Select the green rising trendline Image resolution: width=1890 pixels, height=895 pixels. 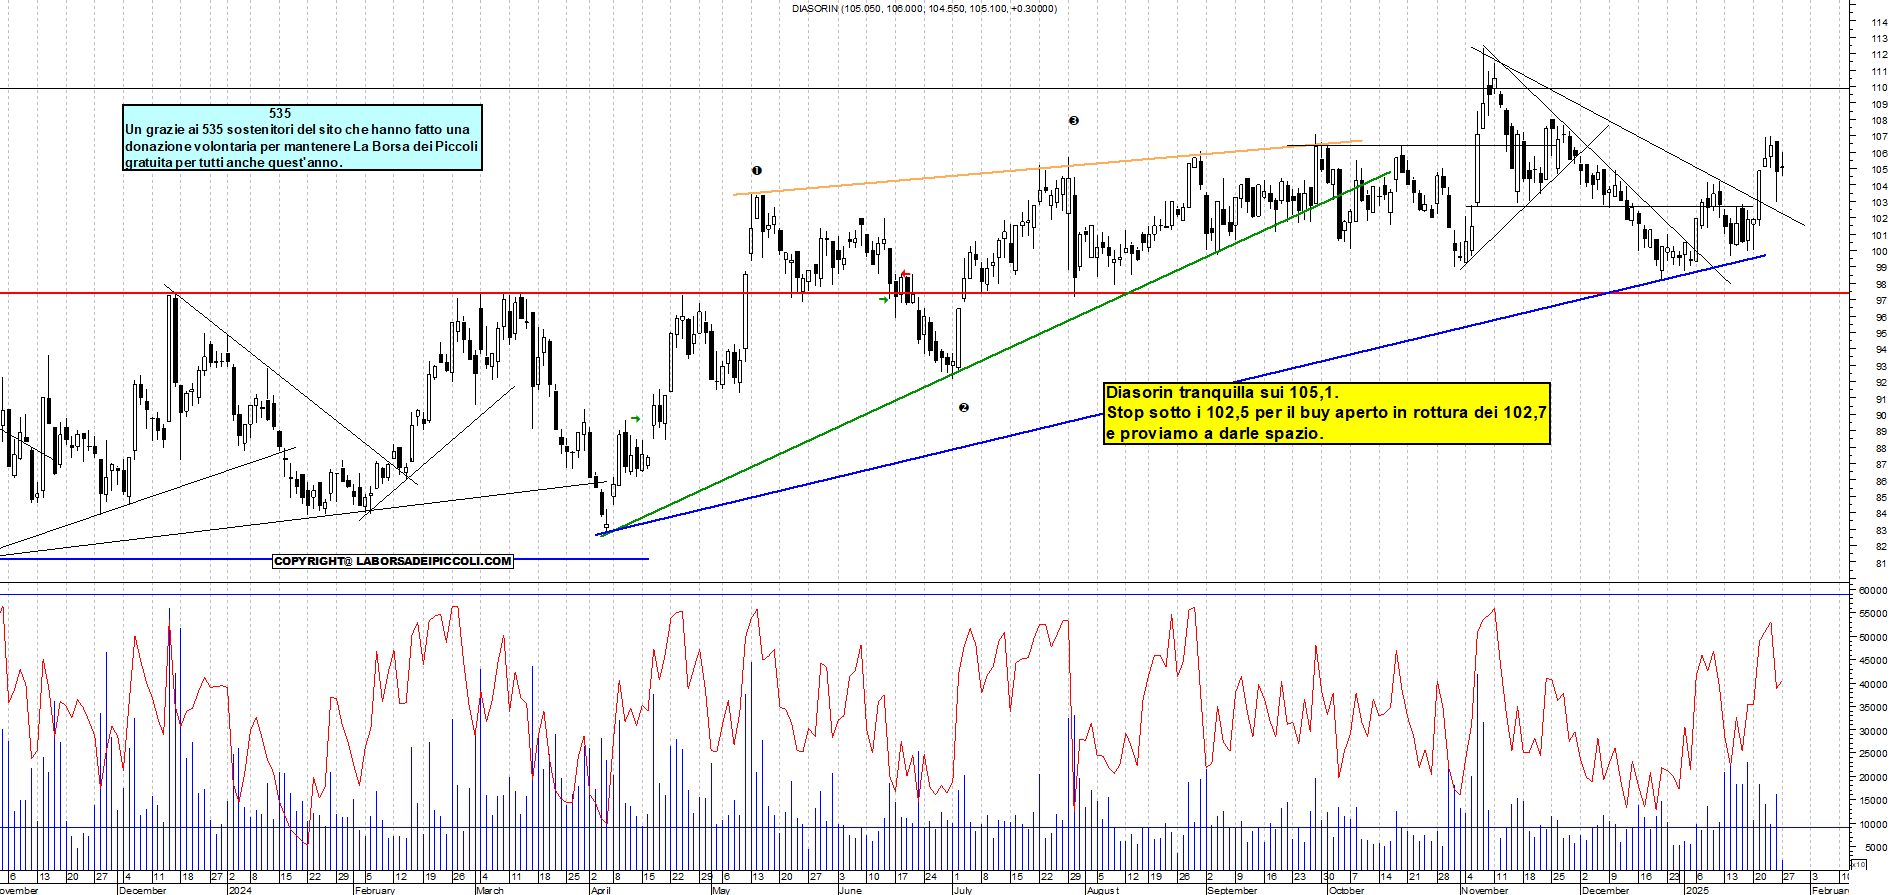coord(996,353)
